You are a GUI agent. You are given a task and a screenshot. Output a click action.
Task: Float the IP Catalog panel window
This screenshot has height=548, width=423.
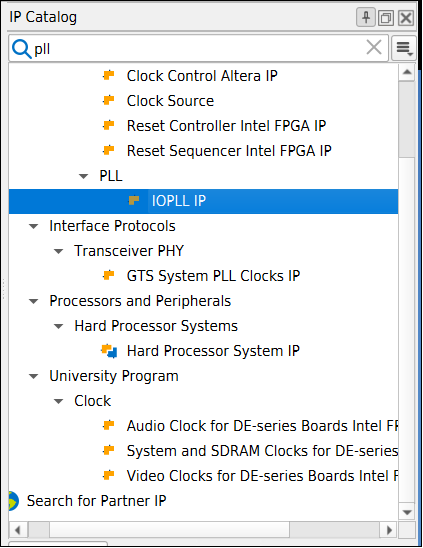coord(386,17)
